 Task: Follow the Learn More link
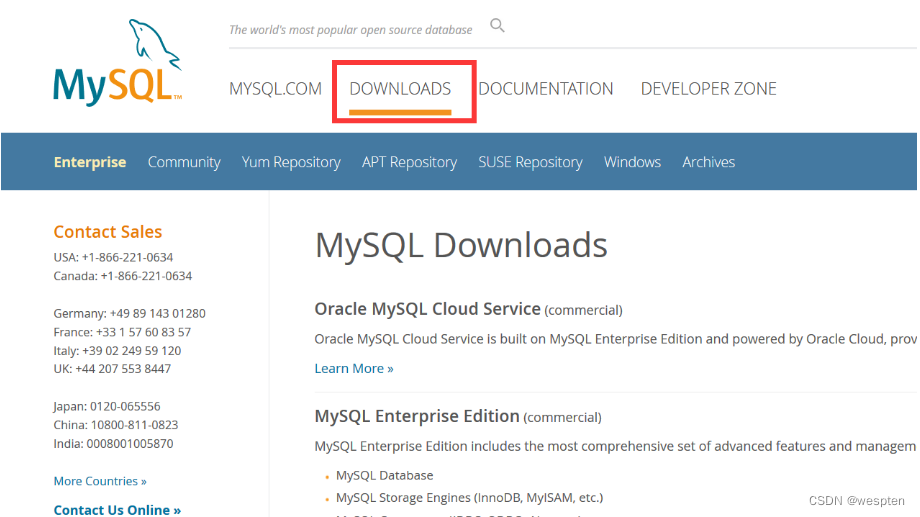tap(354, 369)
